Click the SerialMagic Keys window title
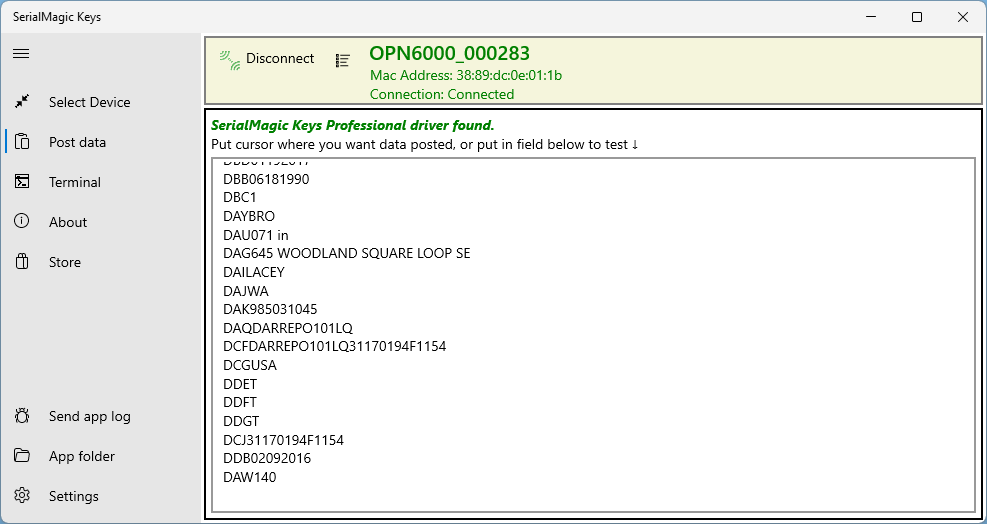The height and width of the screenshot is (524, 987). (57, 17)
